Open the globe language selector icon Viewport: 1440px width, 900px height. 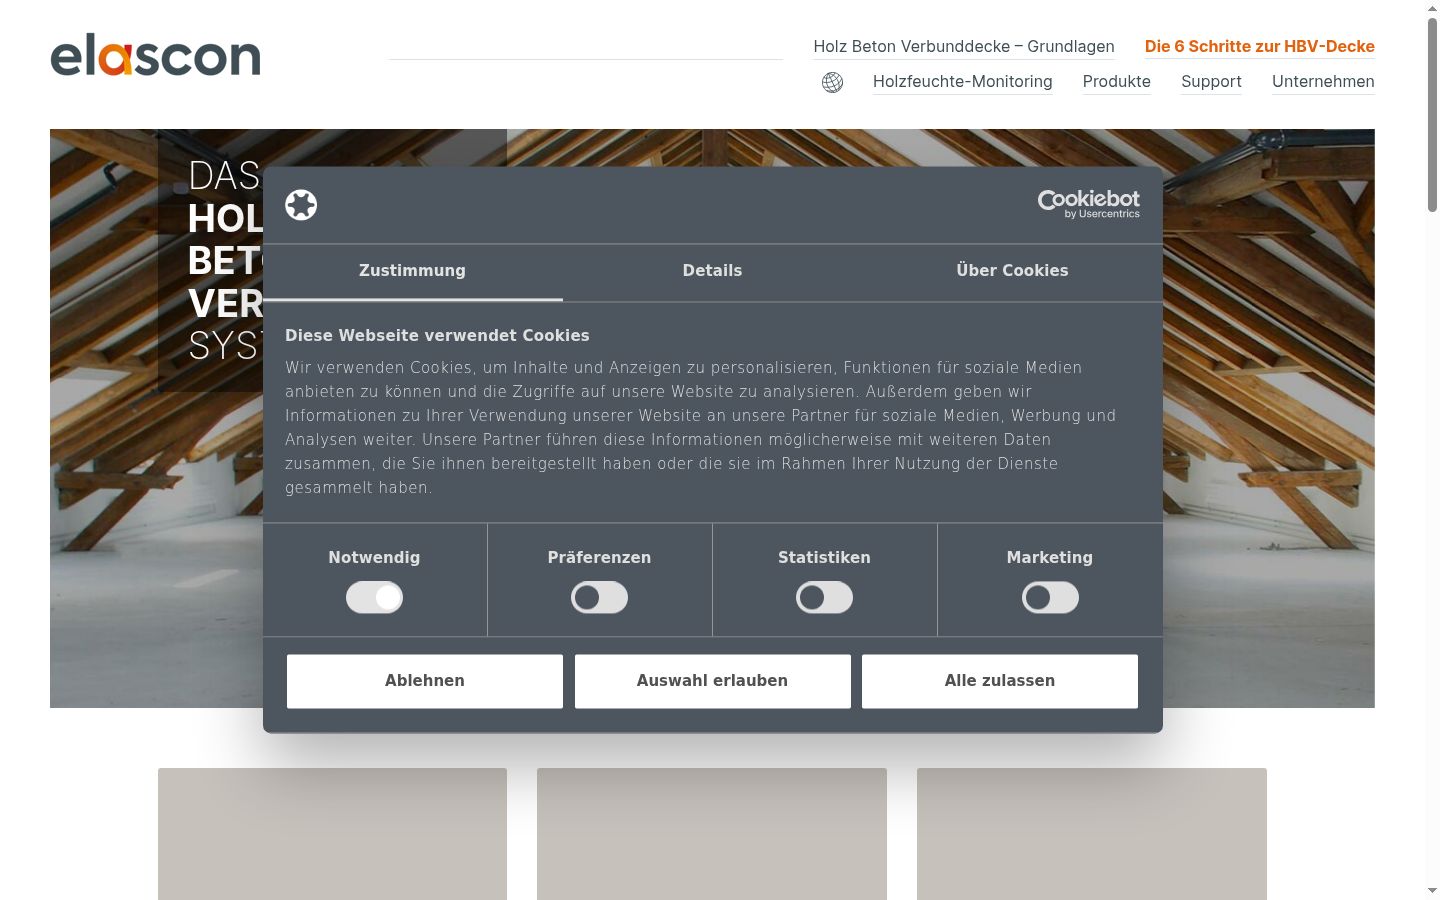(x=832, y=82)
